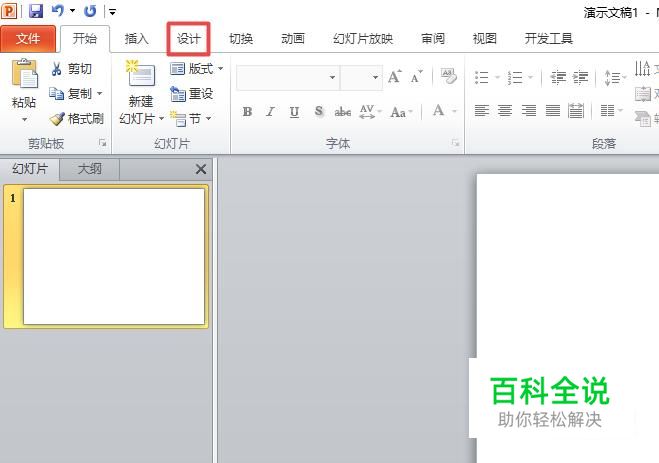
Task: Open the 设计 (Design) tab
Action: (188, 39)
